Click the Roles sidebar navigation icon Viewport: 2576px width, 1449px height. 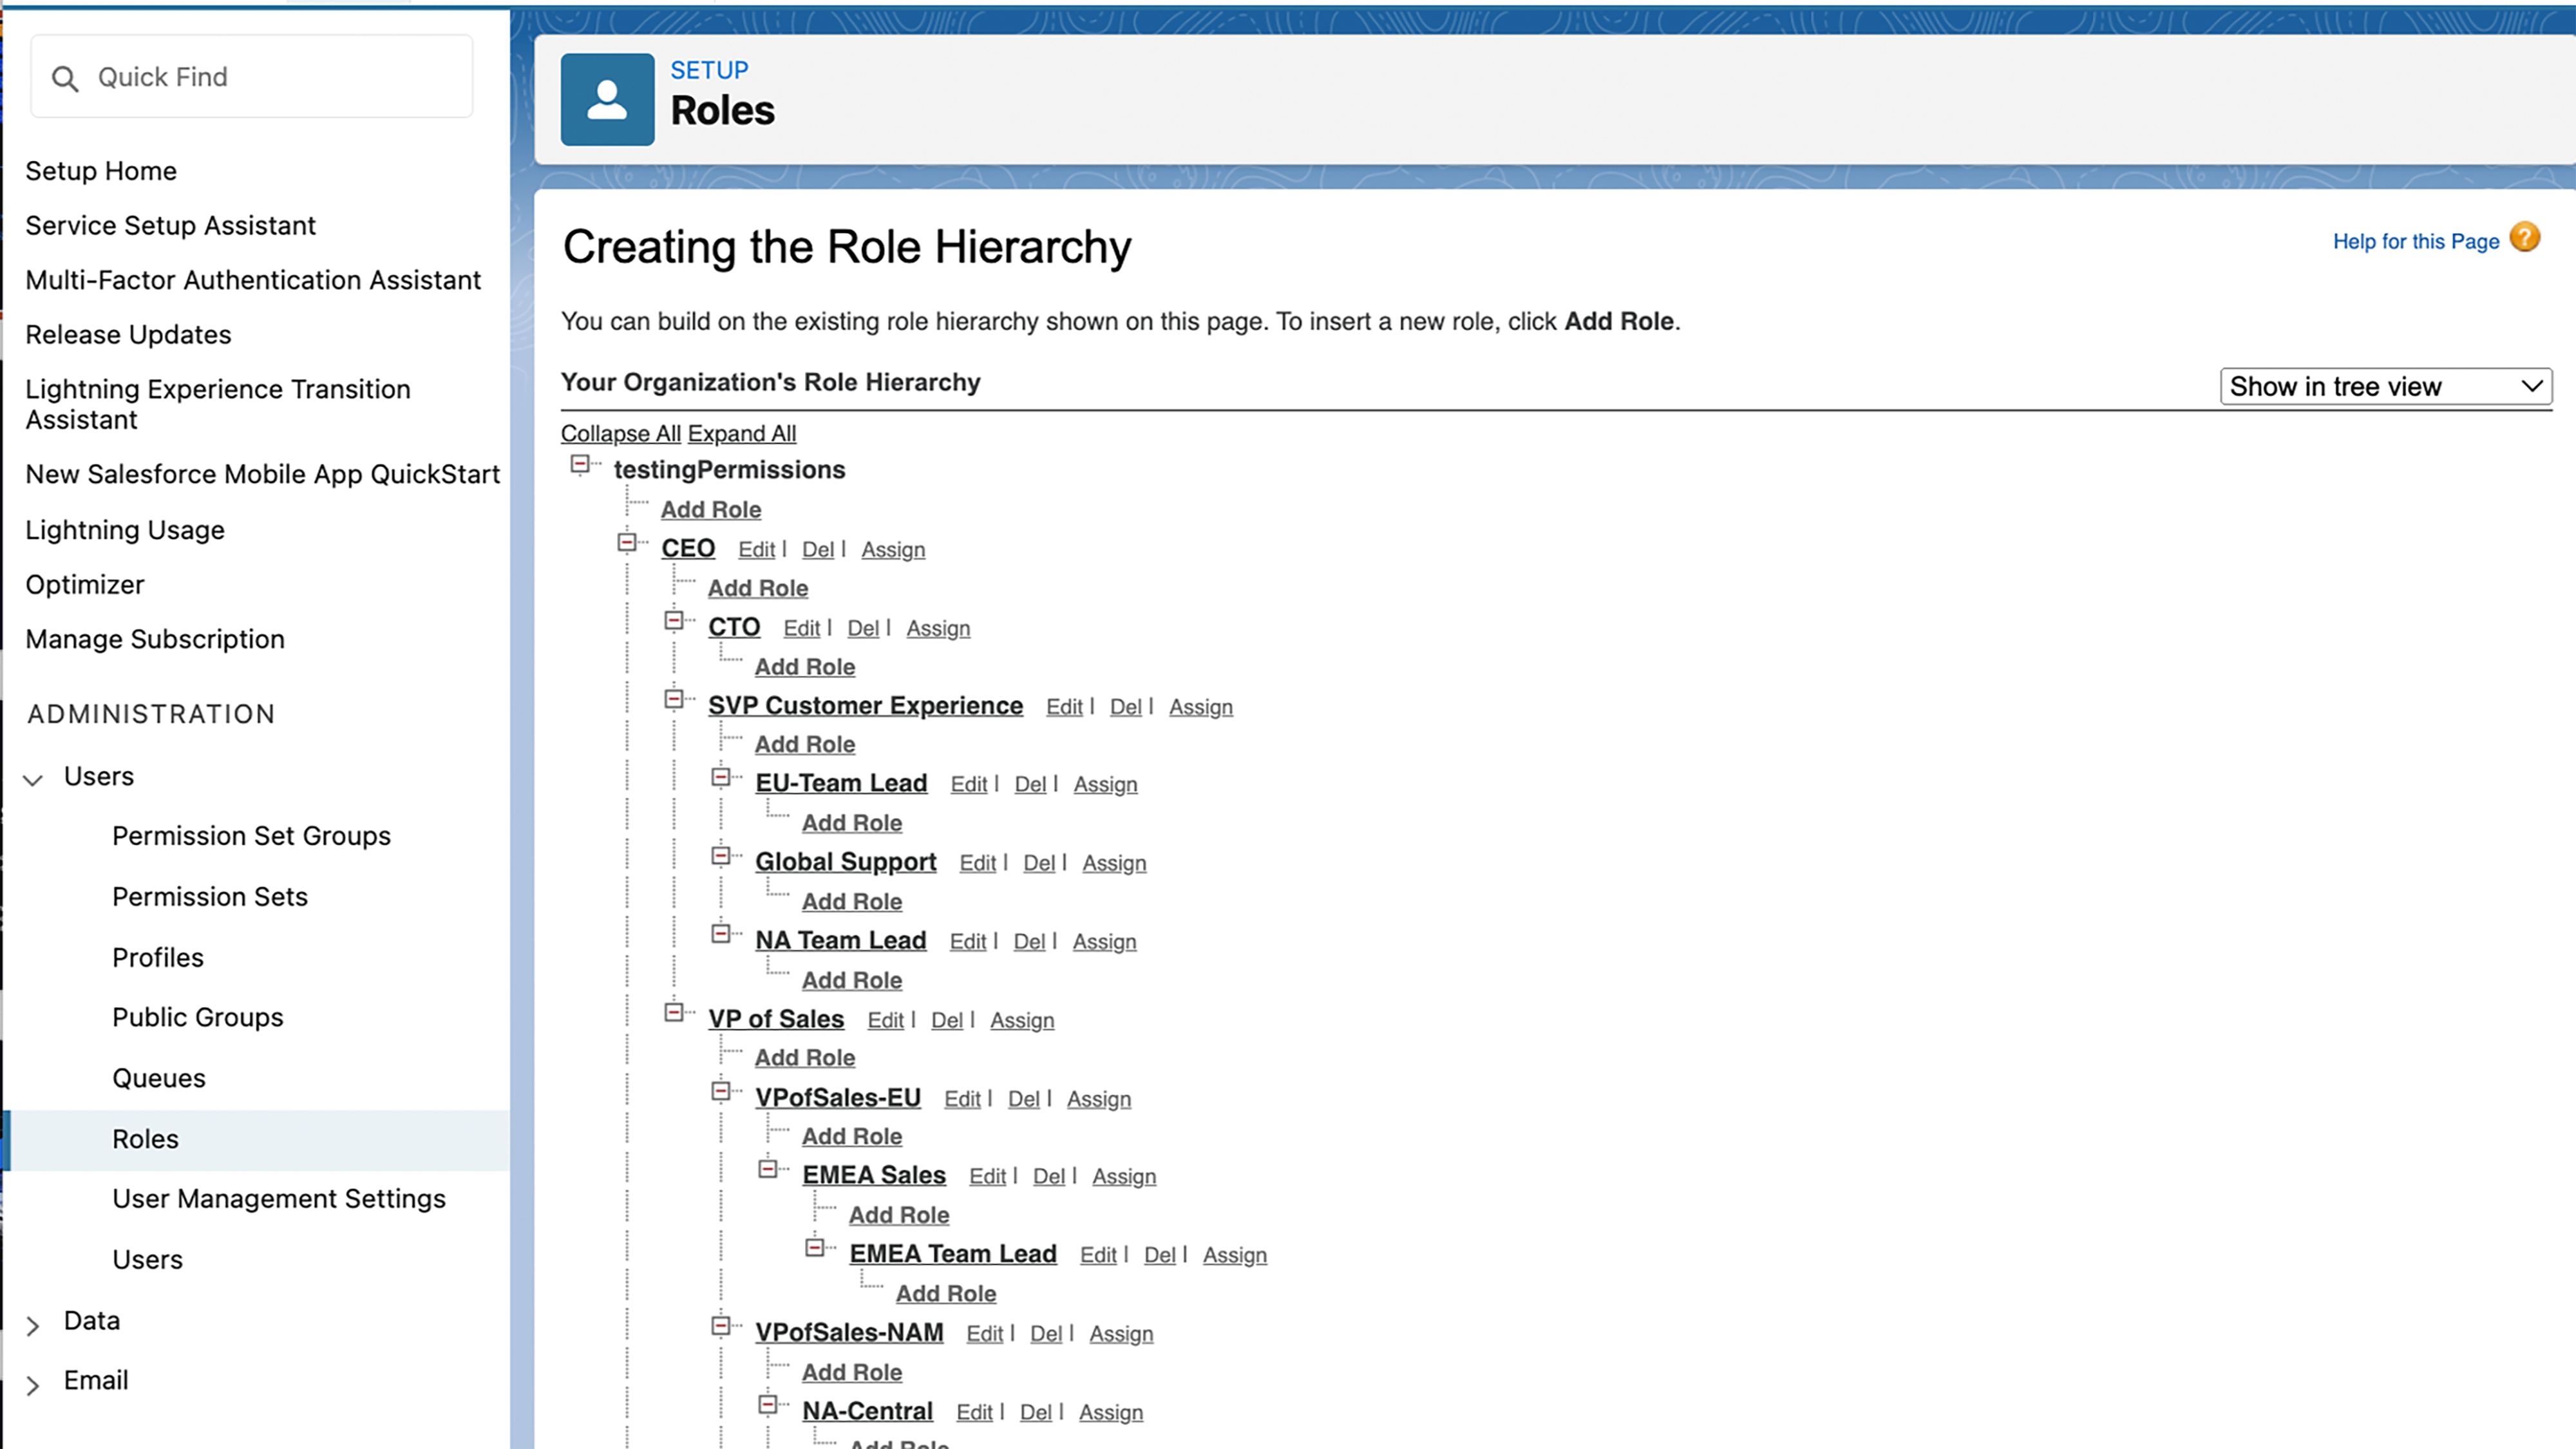[x=145, y=1137]
